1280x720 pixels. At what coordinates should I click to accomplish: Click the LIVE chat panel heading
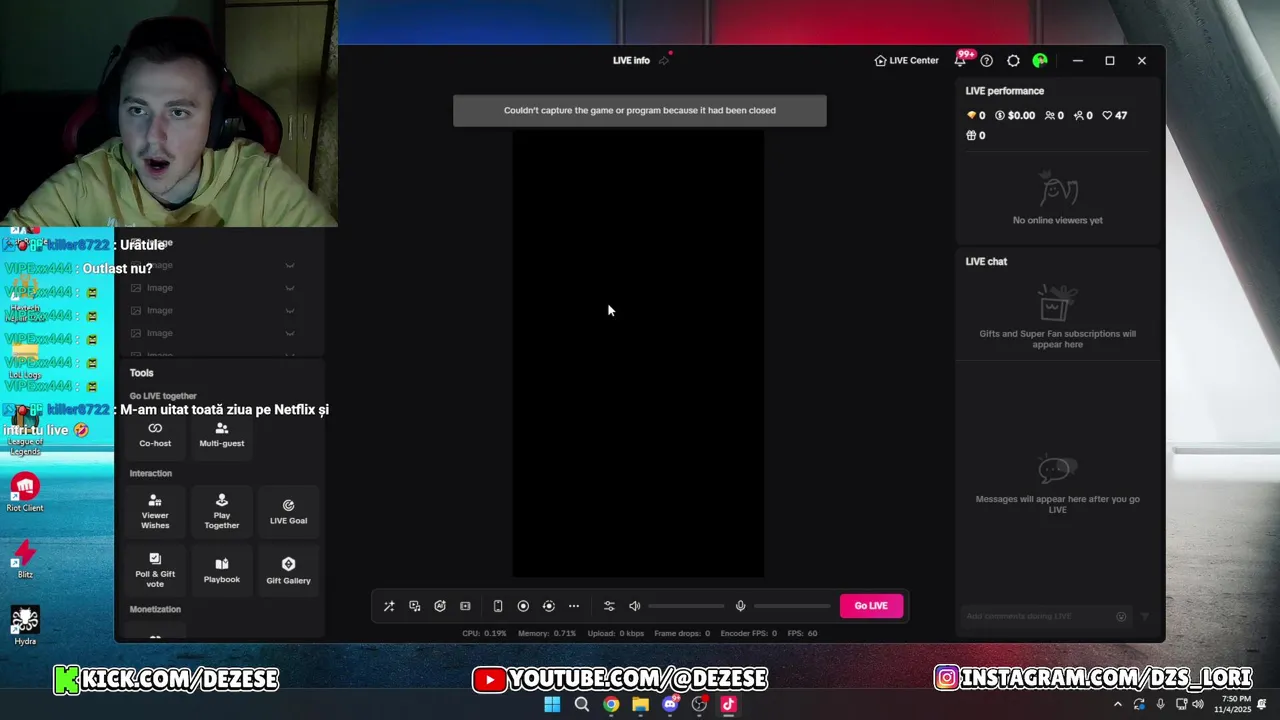click(987, 262)
